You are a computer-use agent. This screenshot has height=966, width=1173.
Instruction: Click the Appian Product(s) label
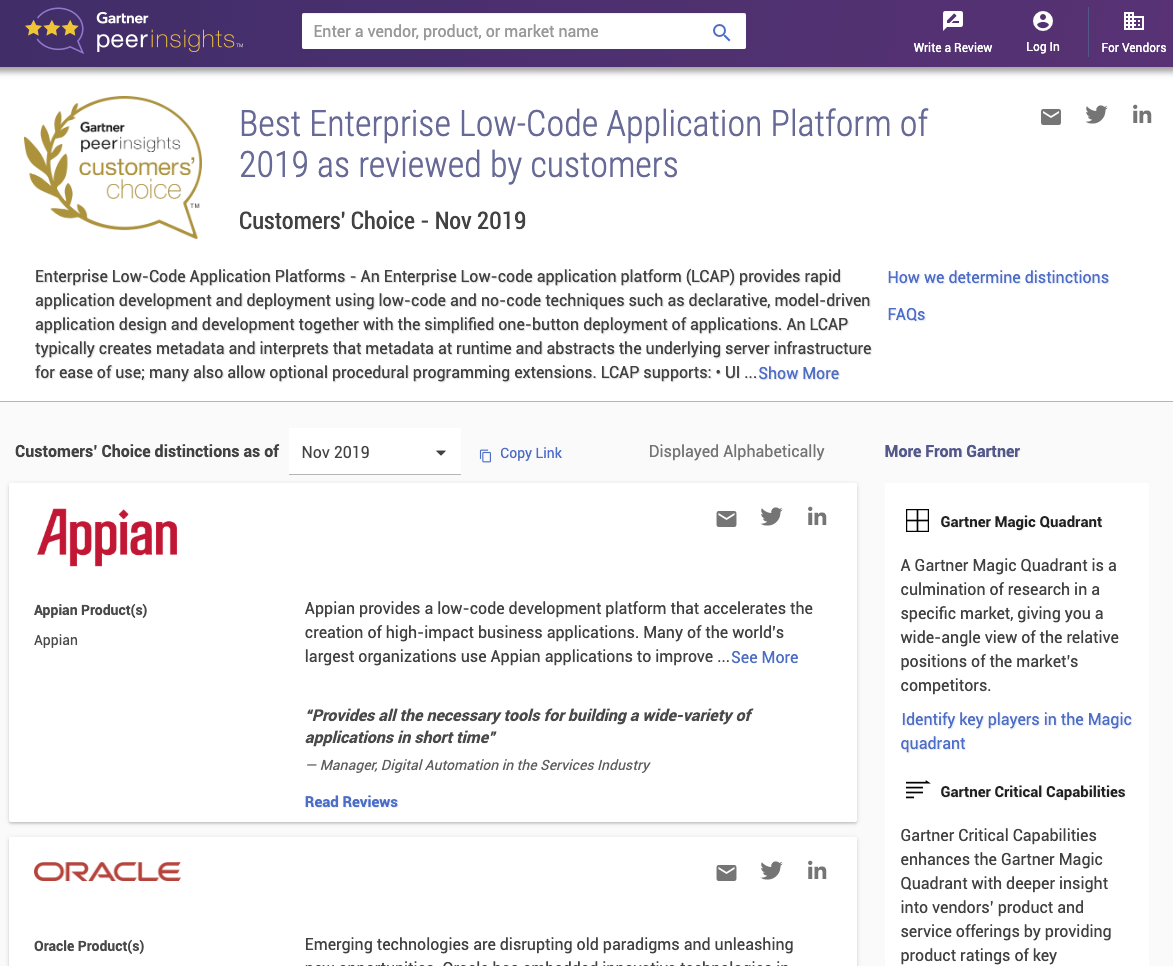[91, 610]
